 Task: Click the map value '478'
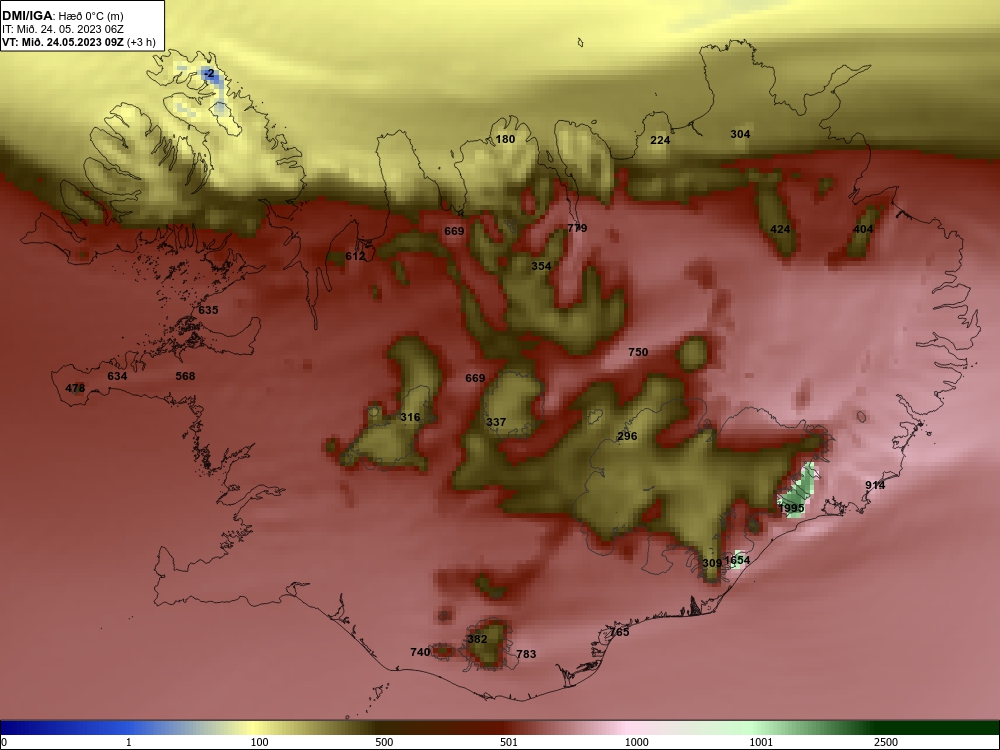(75, 388)
